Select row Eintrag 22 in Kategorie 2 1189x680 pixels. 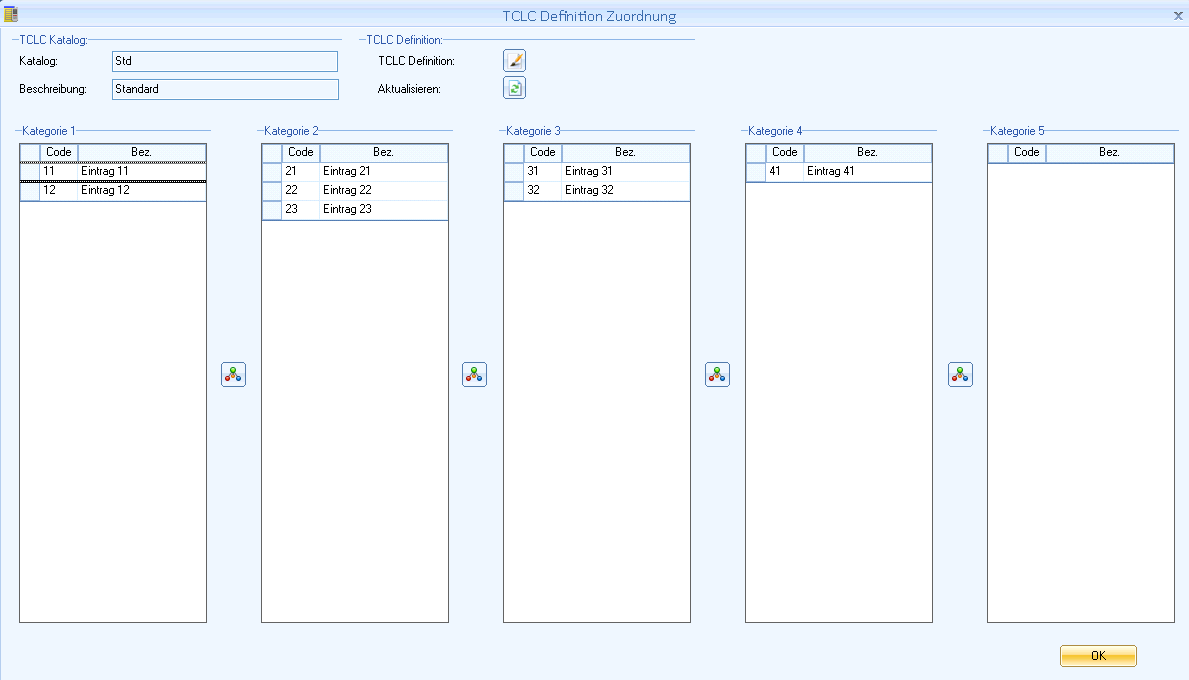[355, 190]
